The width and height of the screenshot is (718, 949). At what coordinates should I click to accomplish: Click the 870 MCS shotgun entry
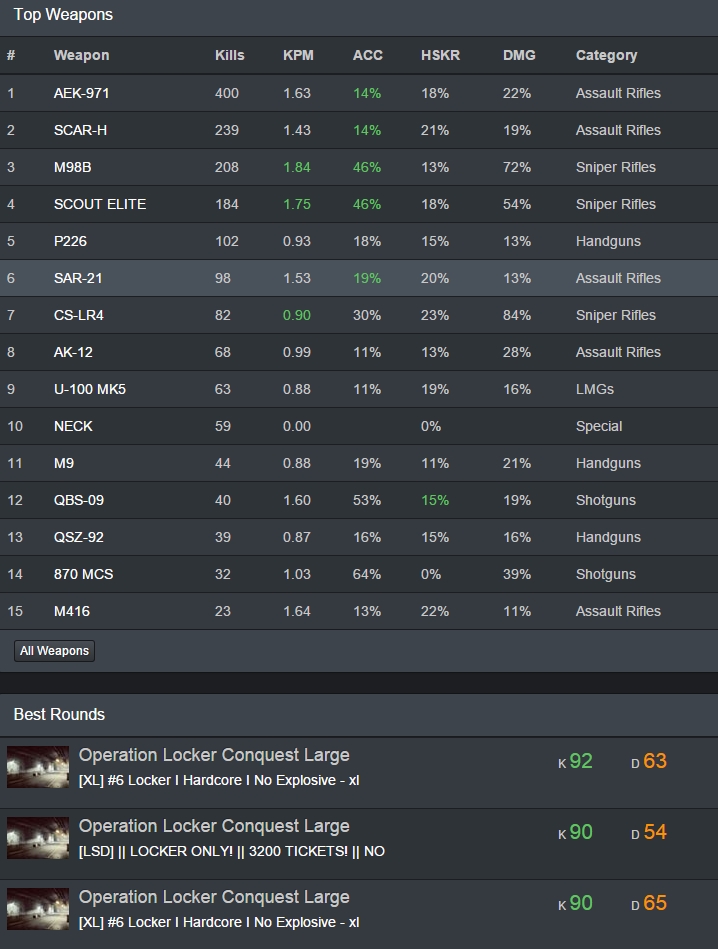point(83,574)
